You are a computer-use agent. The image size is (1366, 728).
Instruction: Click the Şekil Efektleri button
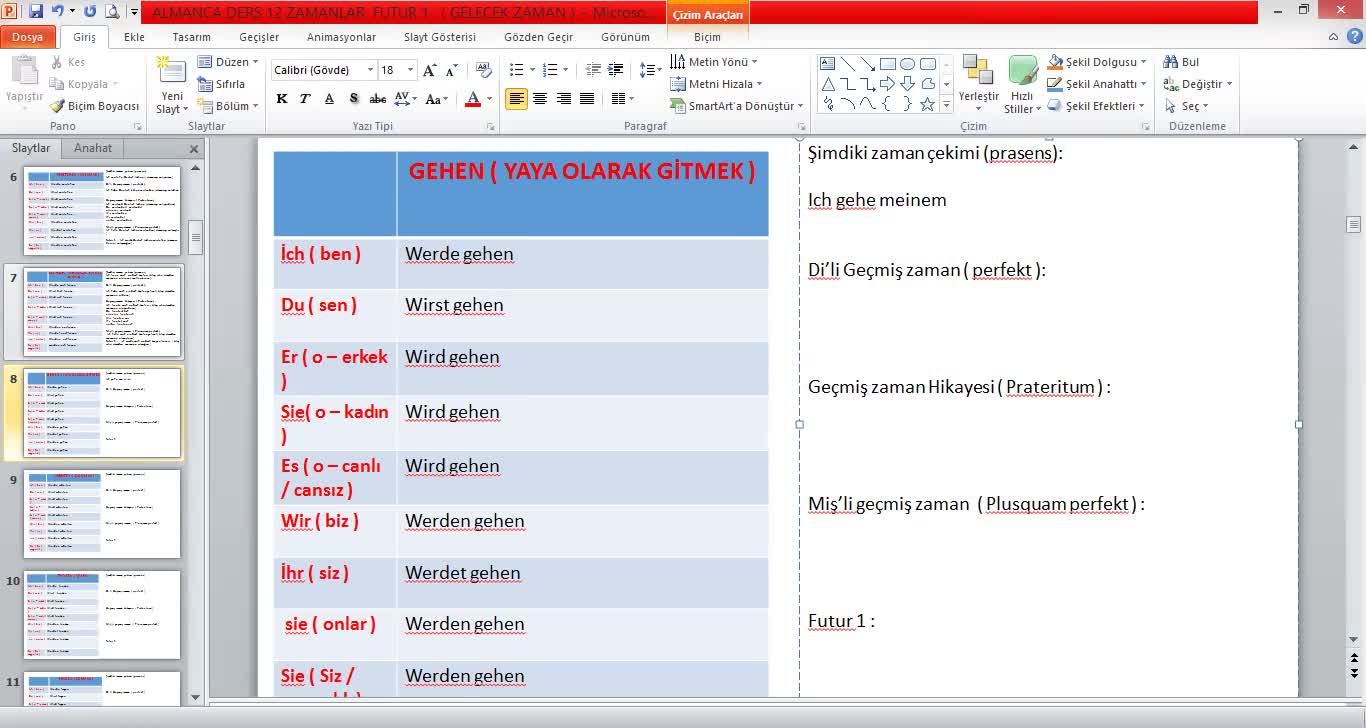pos(1095,106)
